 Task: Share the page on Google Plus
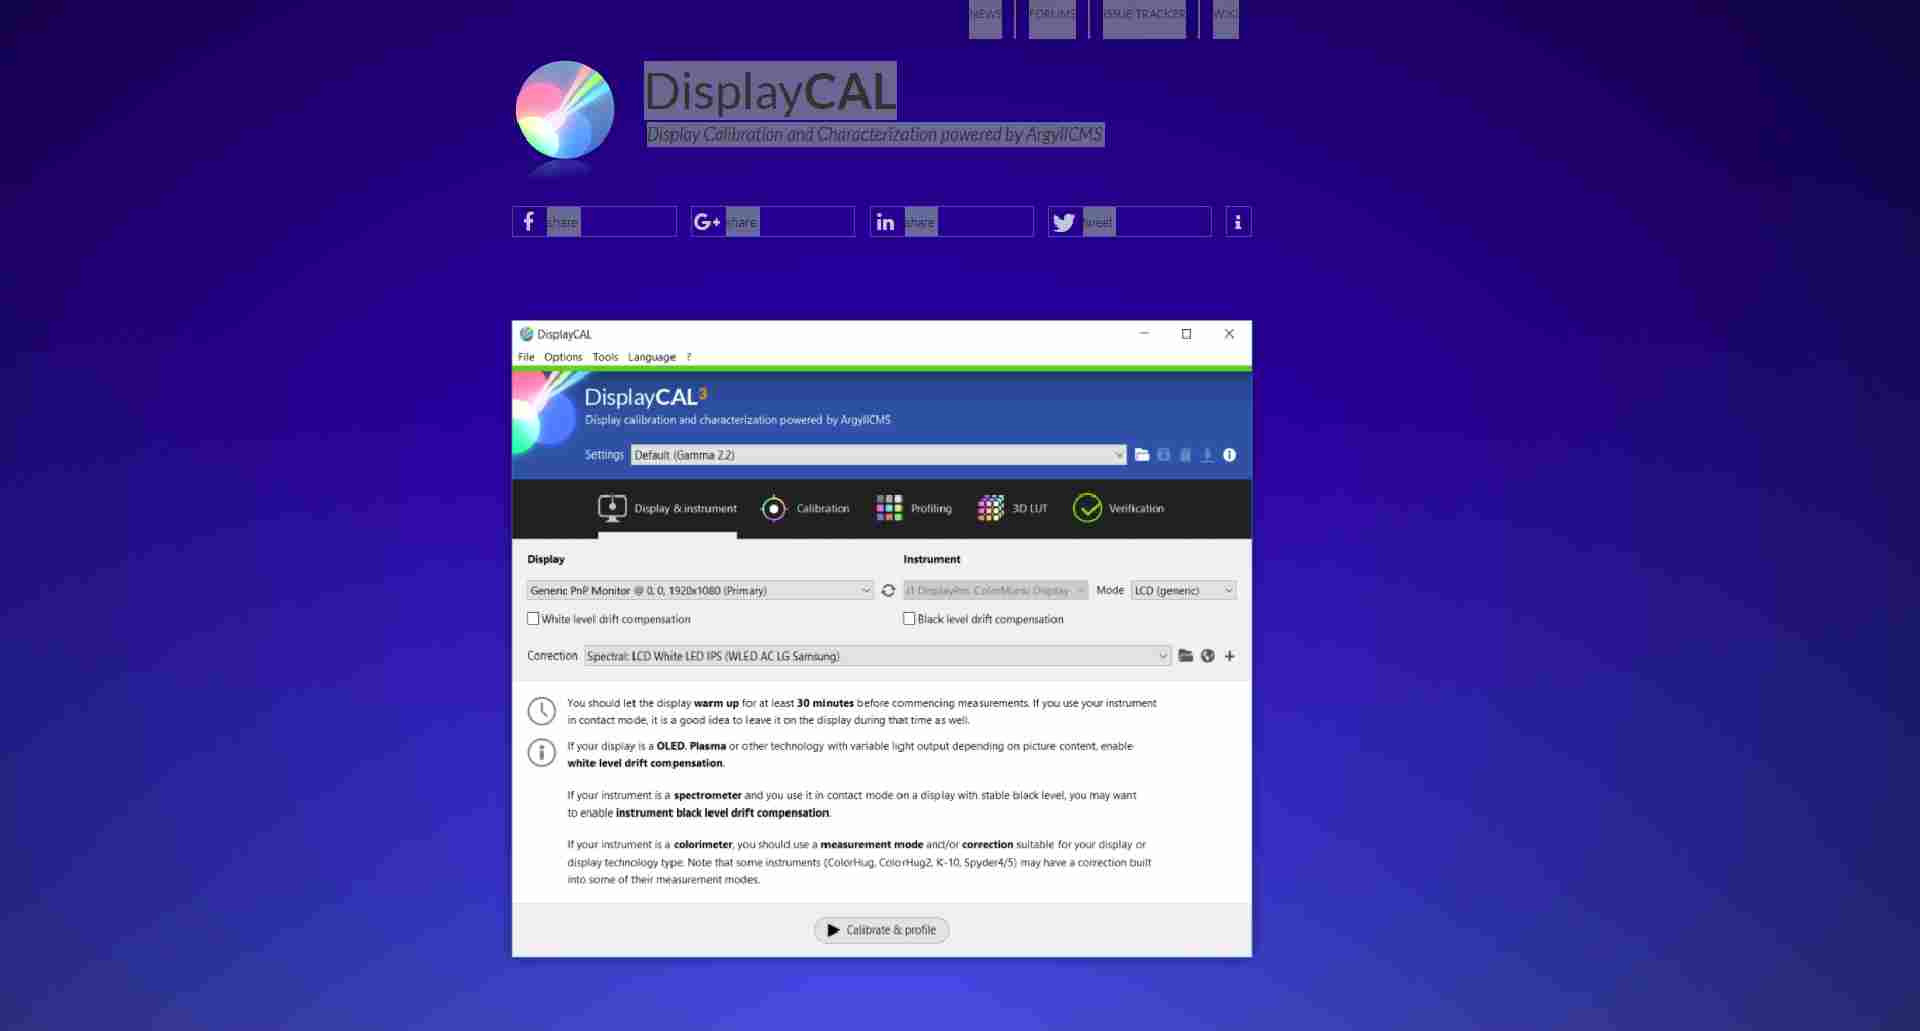772,222
